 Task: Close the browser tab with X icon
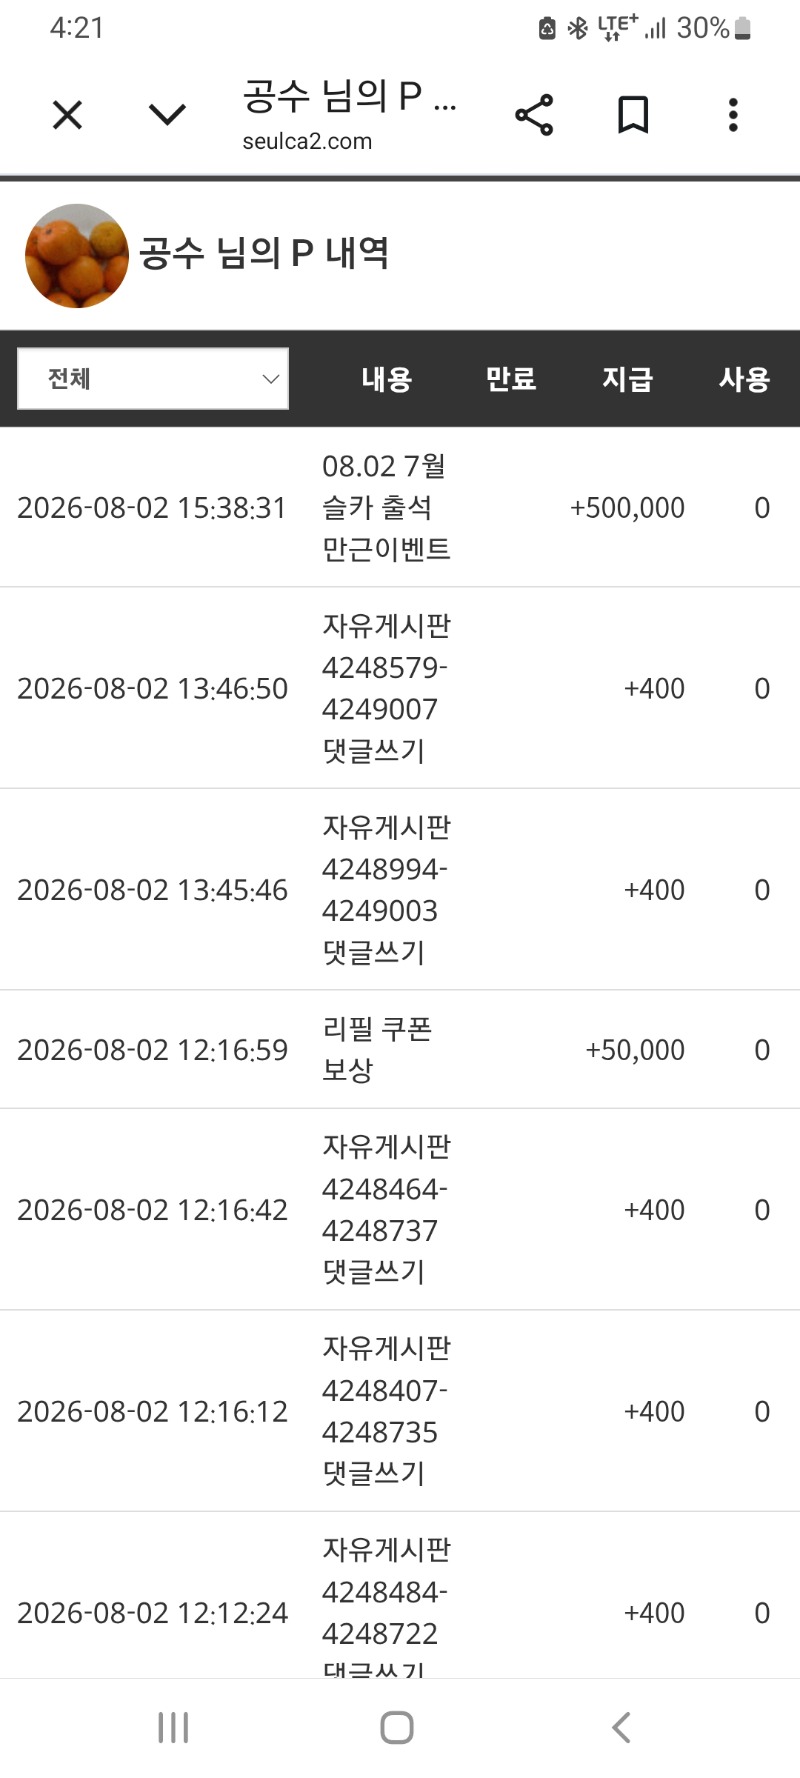click(x=67, y=115)
